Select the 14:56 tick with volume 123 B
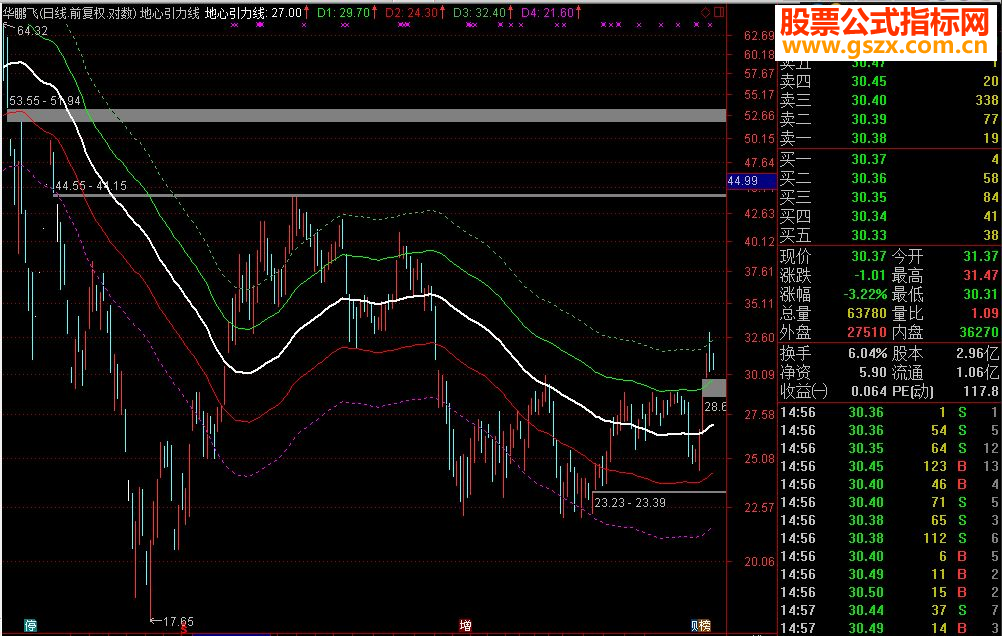The height and width of the screenshot is (636, 1002). point(890,467)
